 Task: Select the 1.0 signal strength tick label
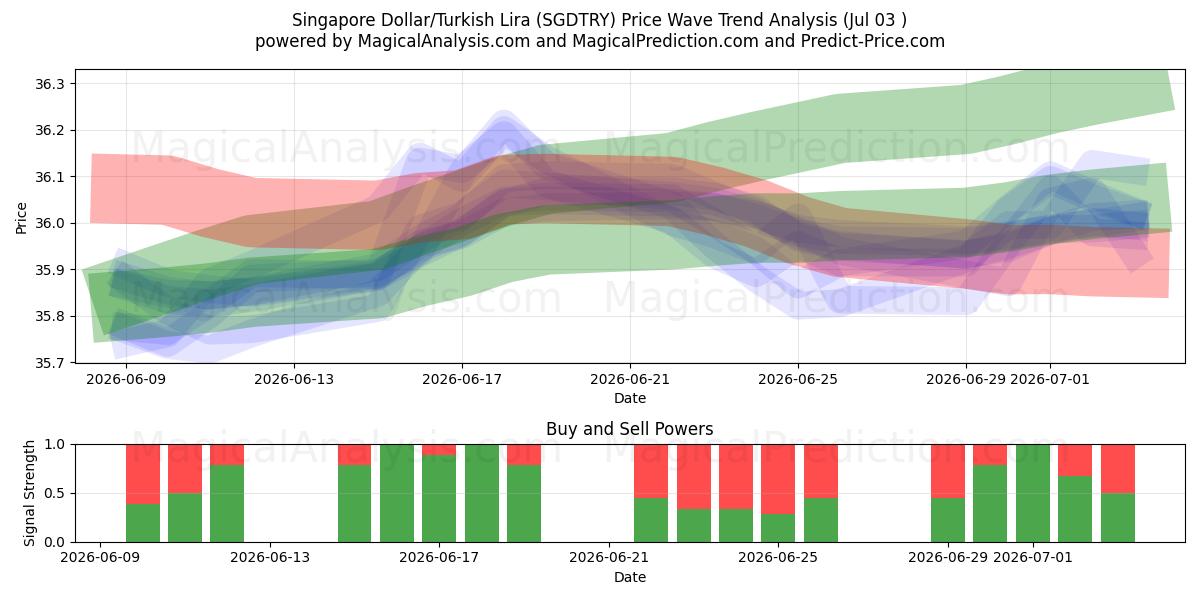coord(53,444)
